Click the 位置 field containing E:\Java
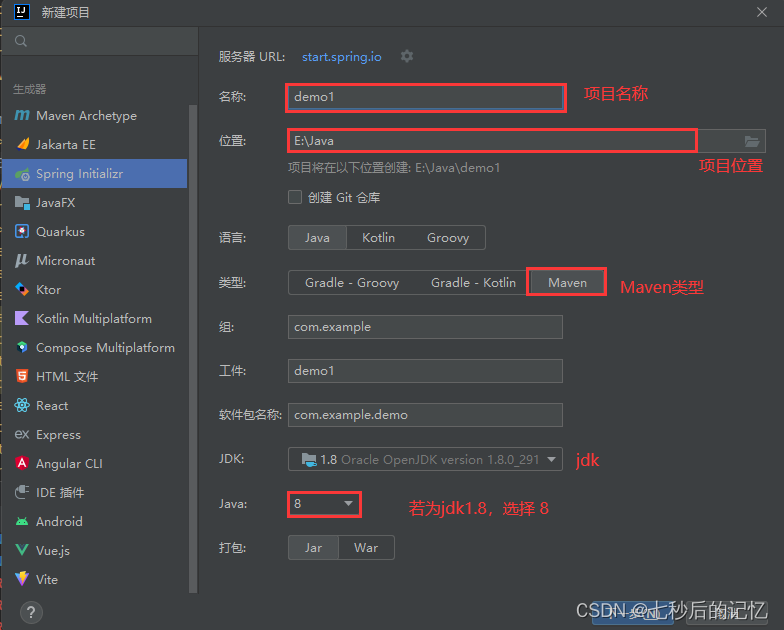 [492, 141]
